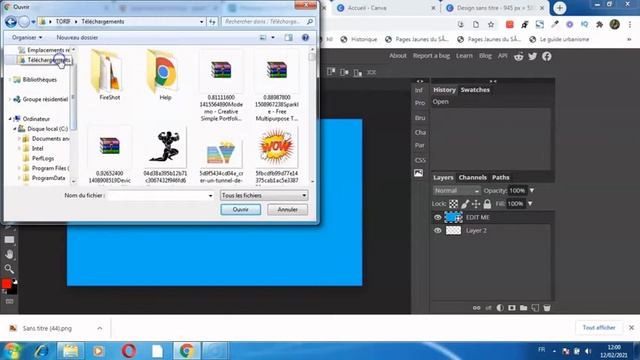Click the new adjustment layer half-circle icon
Screen dimensions: 640x360
[500, 308]
